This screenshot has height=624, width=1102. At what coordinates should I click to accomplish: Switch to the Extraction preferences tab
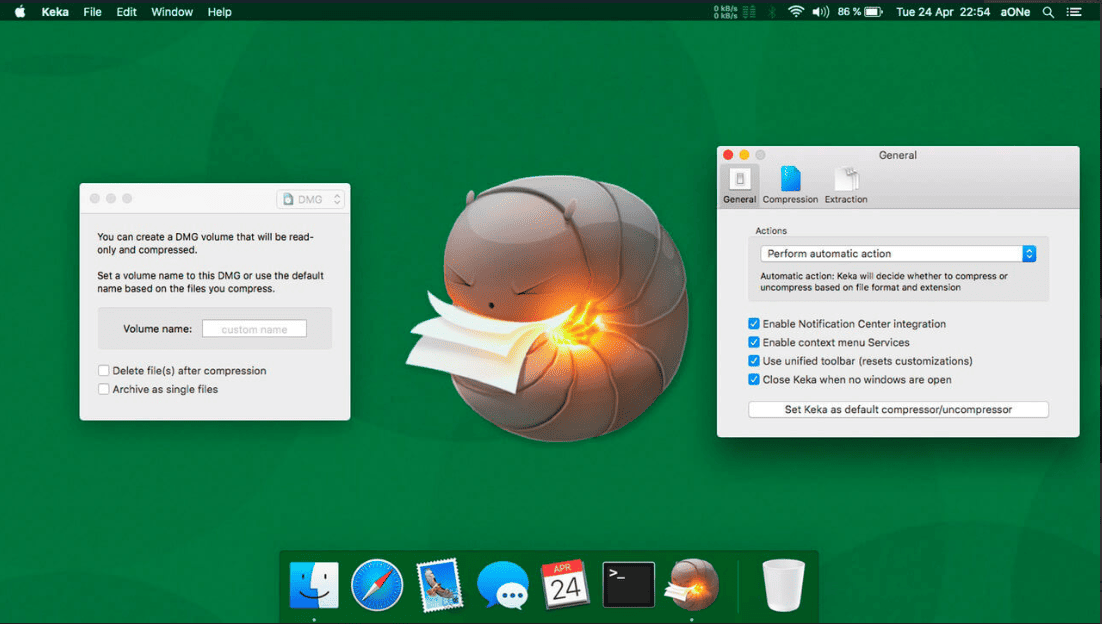pos(845,186)
